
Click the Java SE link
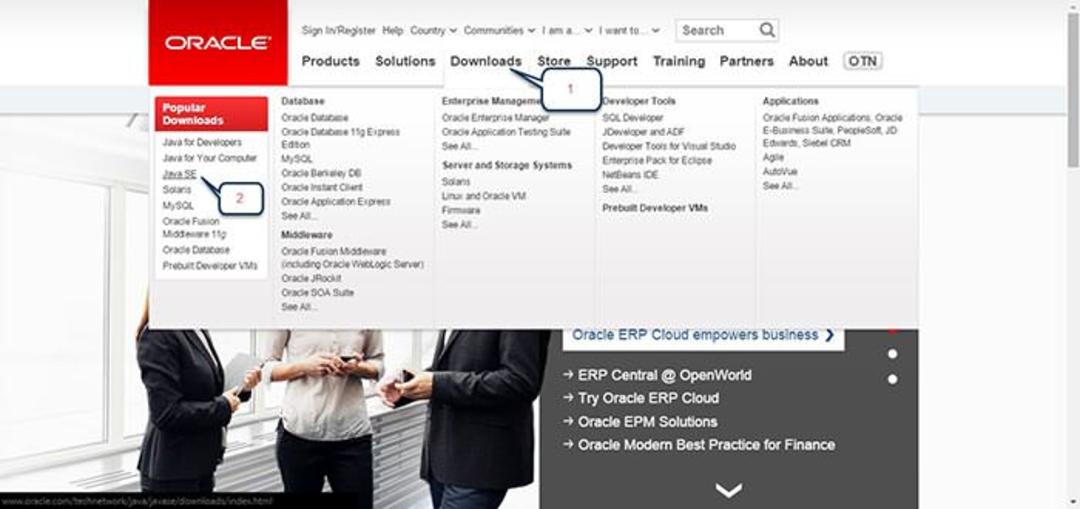180,174
